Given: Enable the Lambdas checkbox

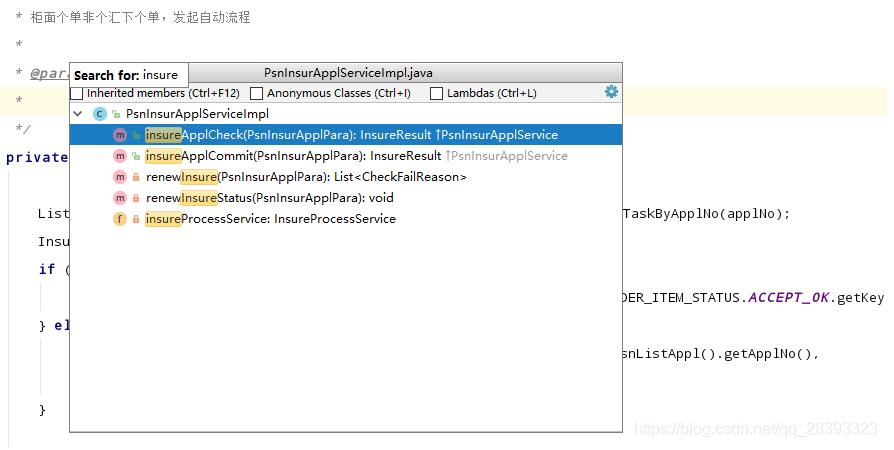Looking at the screenshot, I should point(436,93).
